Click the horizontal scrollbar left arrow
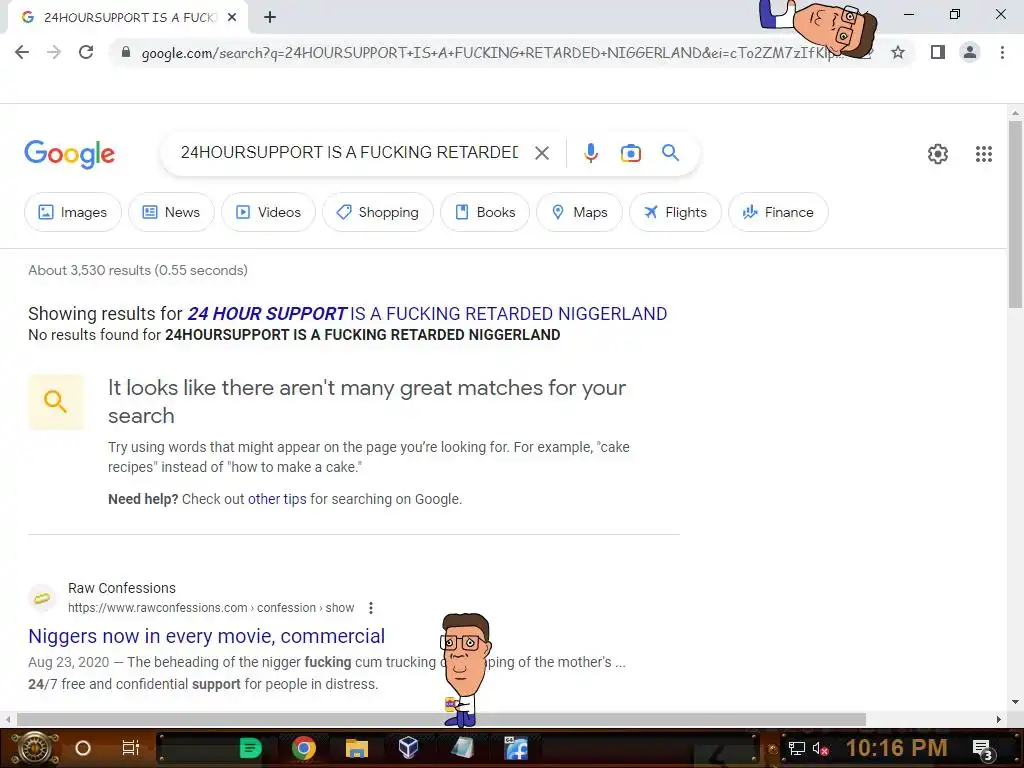1024x768 pixels. (x=7, y=720)
